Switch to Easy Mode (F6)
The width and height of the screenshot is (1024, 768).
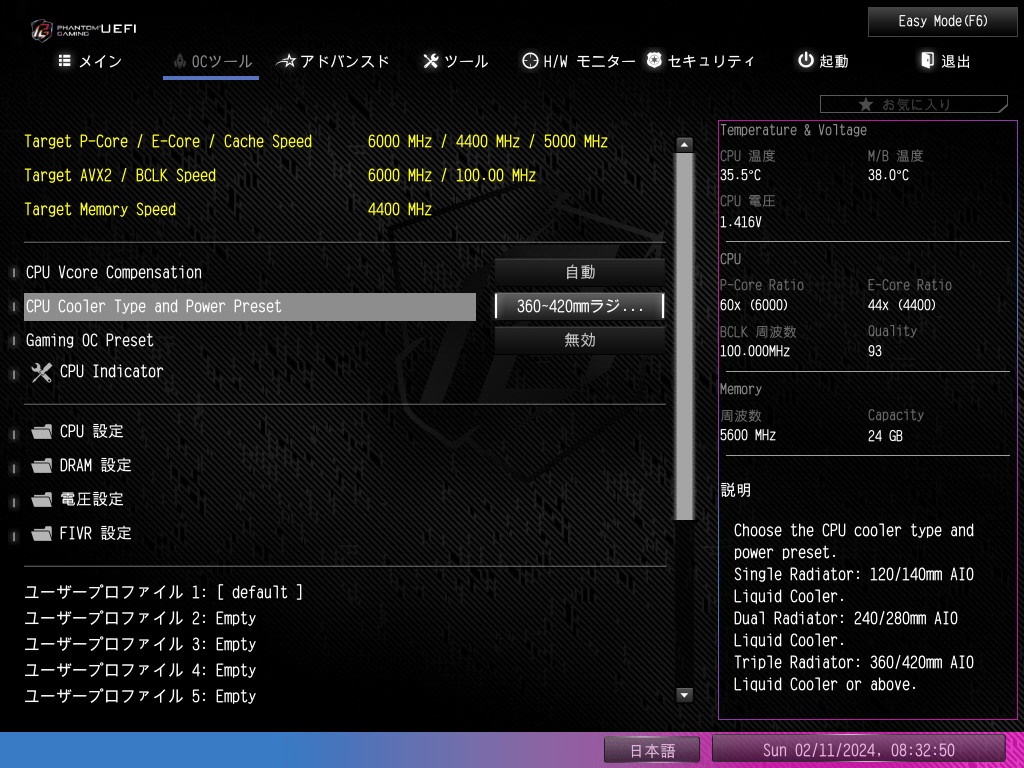pos(942,22)
